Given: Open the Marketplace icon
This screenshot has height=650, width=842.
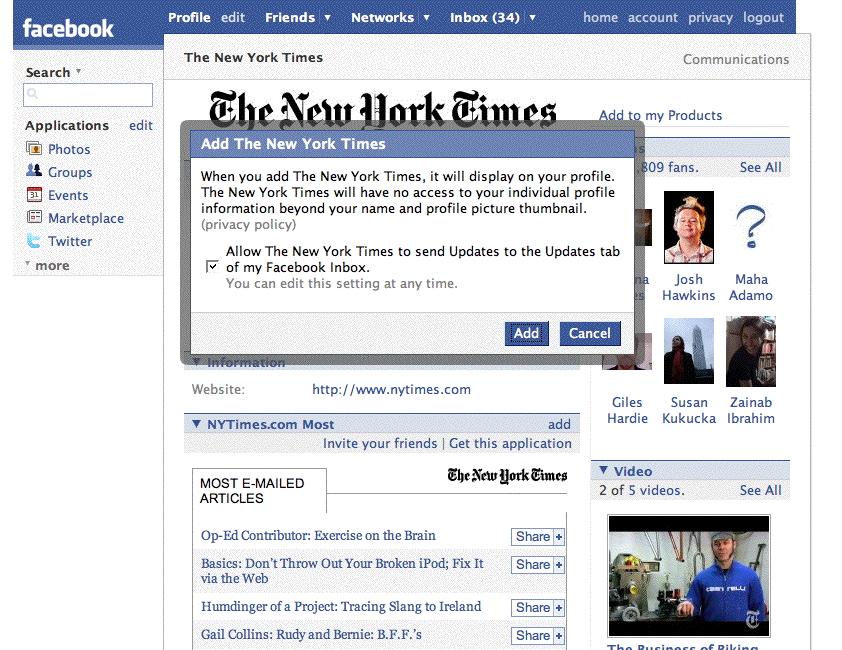Looking at the screenshot, I should click(x=34, y=218).
